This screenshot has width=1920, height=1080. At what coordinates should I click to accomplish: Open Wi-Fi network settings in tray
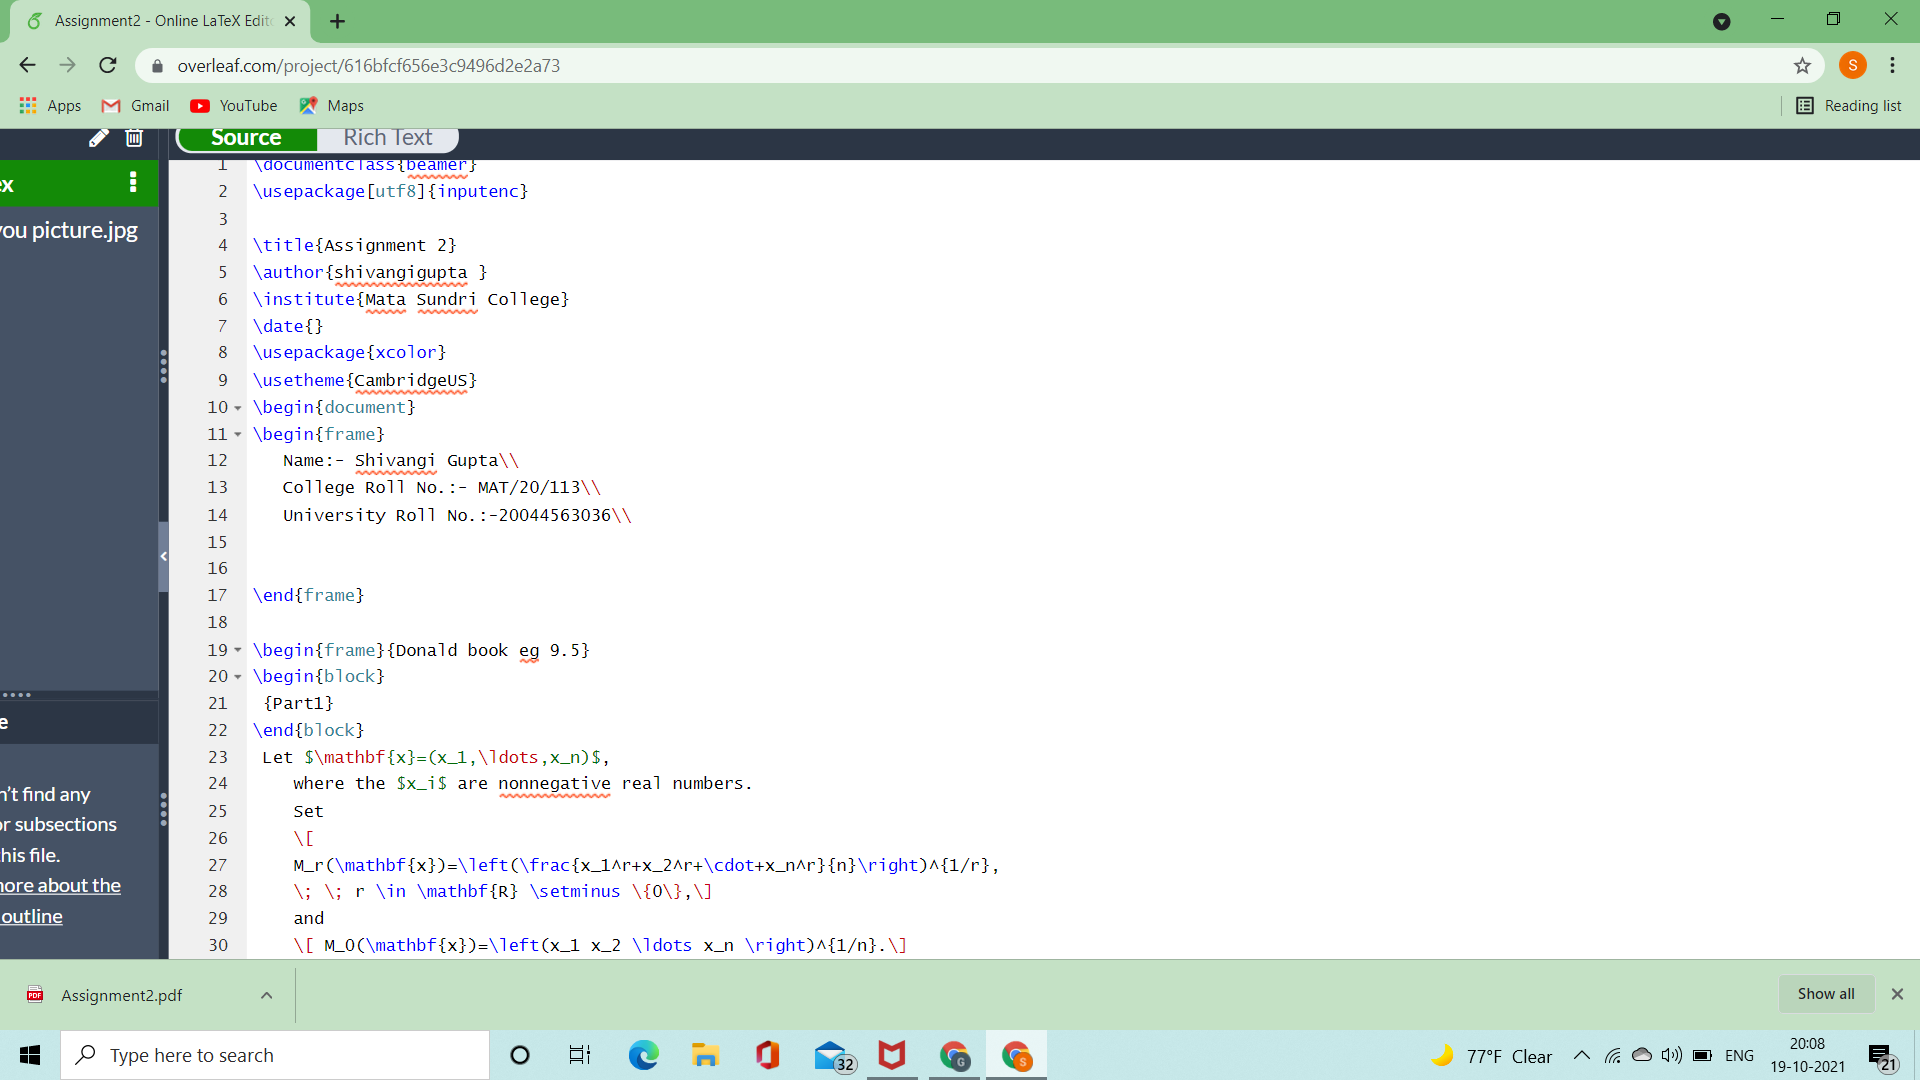[1613, 1055]
